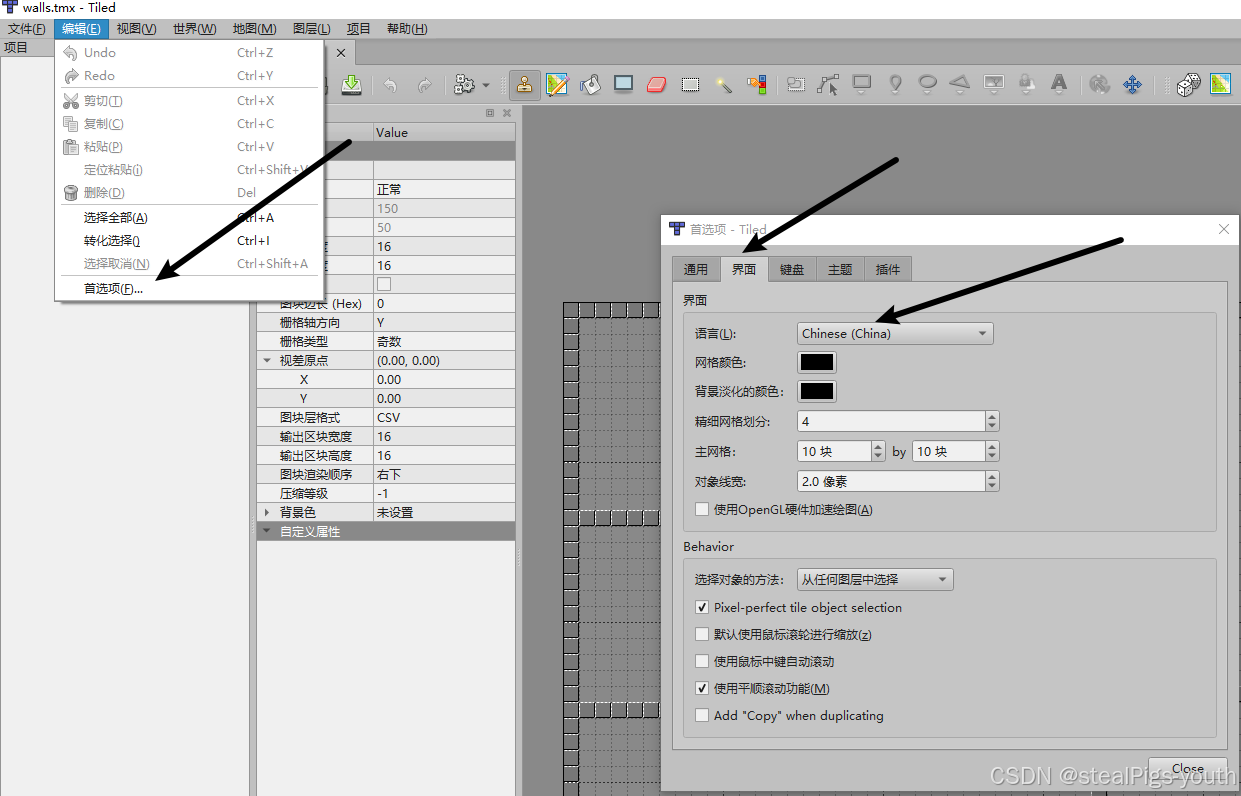Screen dimensions: 1241x796
Task: Enable Add "Copy" when duplicating checkbox
Action: click(x=702, y=716)
